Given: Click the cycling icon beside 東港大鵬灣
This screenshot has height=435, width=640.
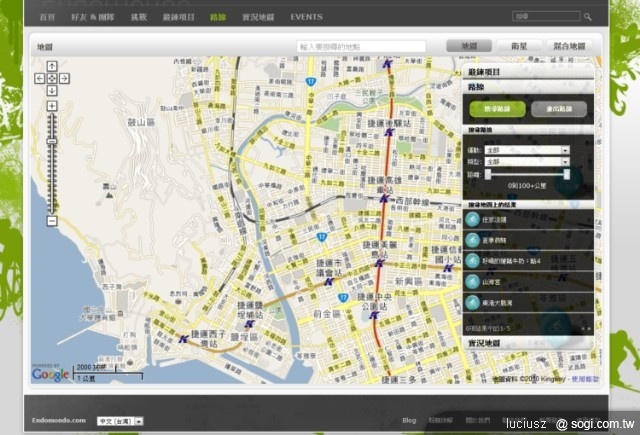Looking at the screenshot, I should point(473,303).
